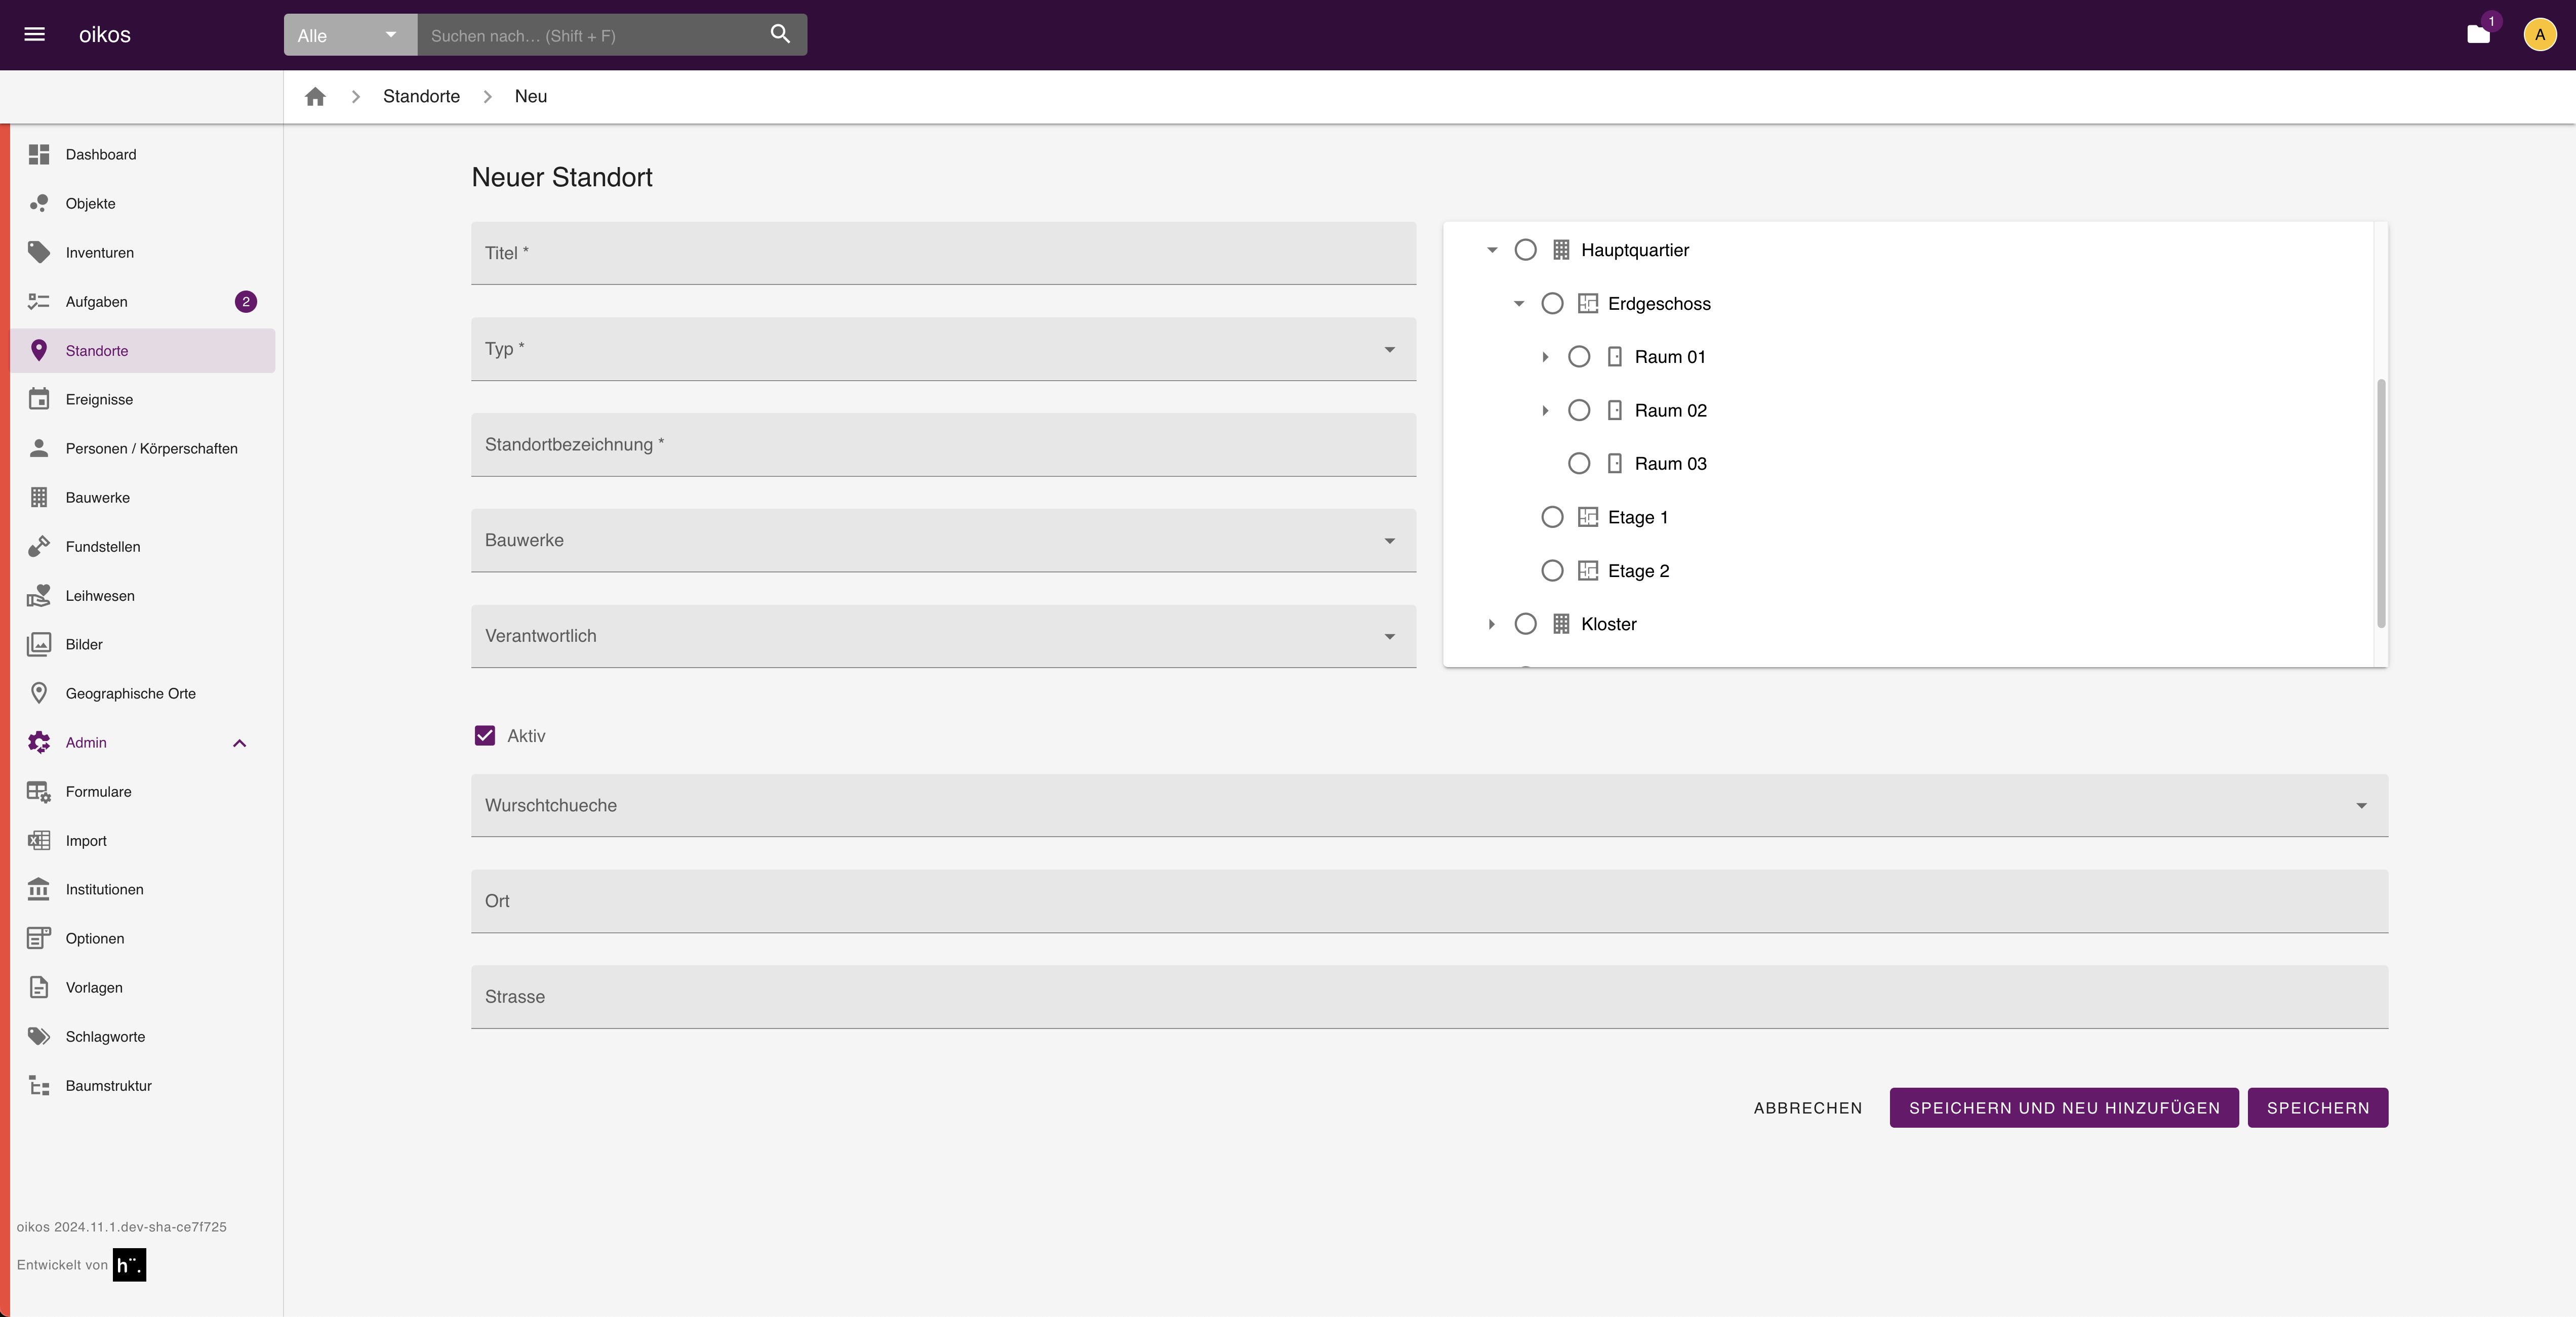This screenshot has width=2576, height=1317.
Task: Open the folder notifications icon
Action: (2478, 35)
